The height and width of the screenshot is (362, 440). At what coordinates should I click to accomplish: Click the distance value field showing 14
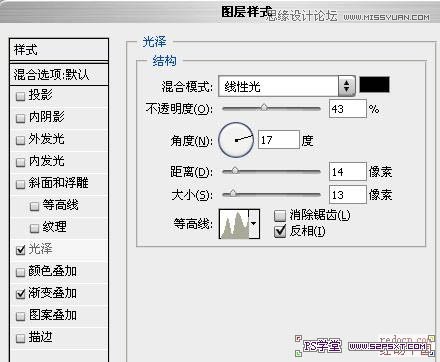pyautogui.click(x=348, y=172)
